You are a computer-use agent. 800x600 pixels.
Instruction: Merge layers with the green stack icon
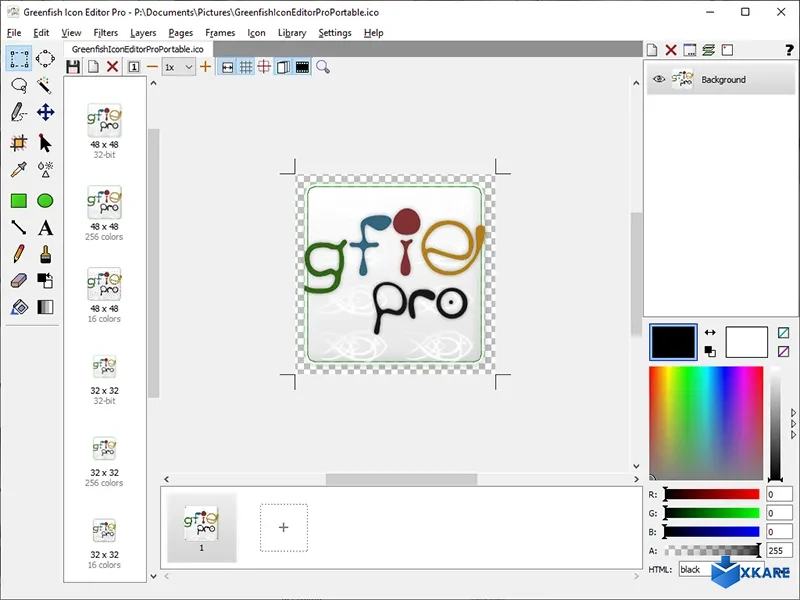pos(708,50)
